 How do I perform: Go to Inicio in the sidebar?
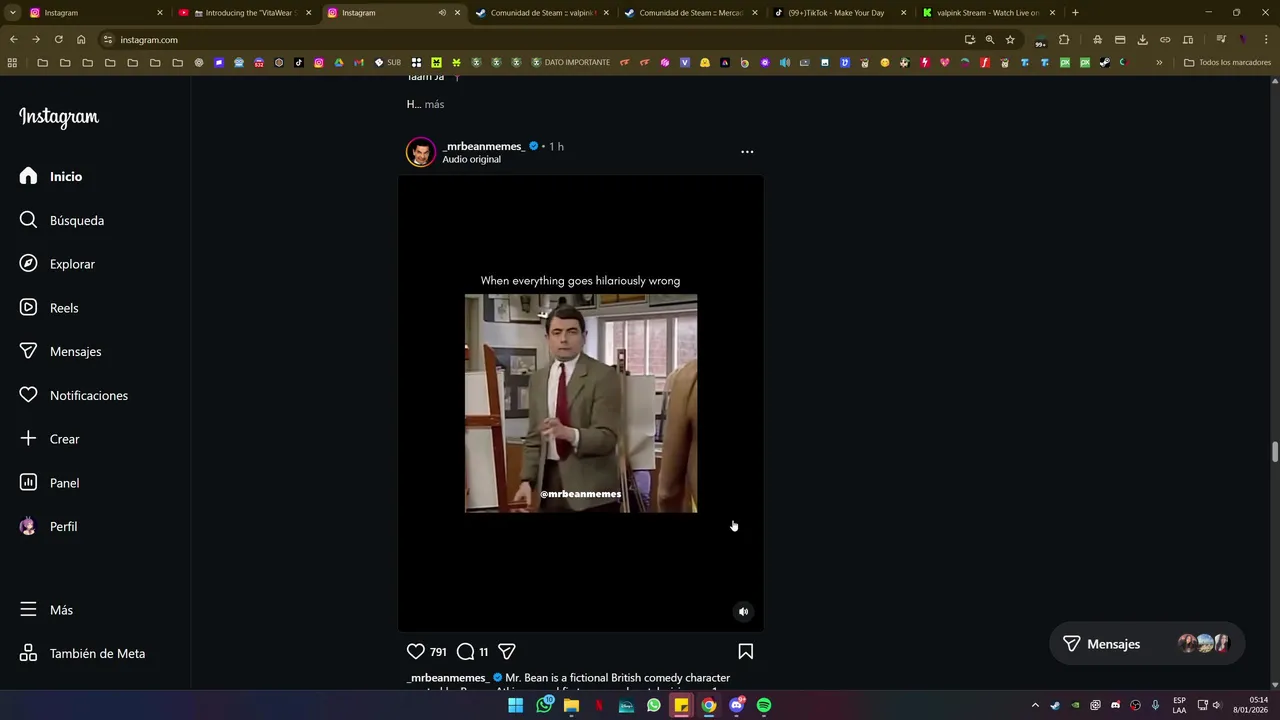point(52,176)
